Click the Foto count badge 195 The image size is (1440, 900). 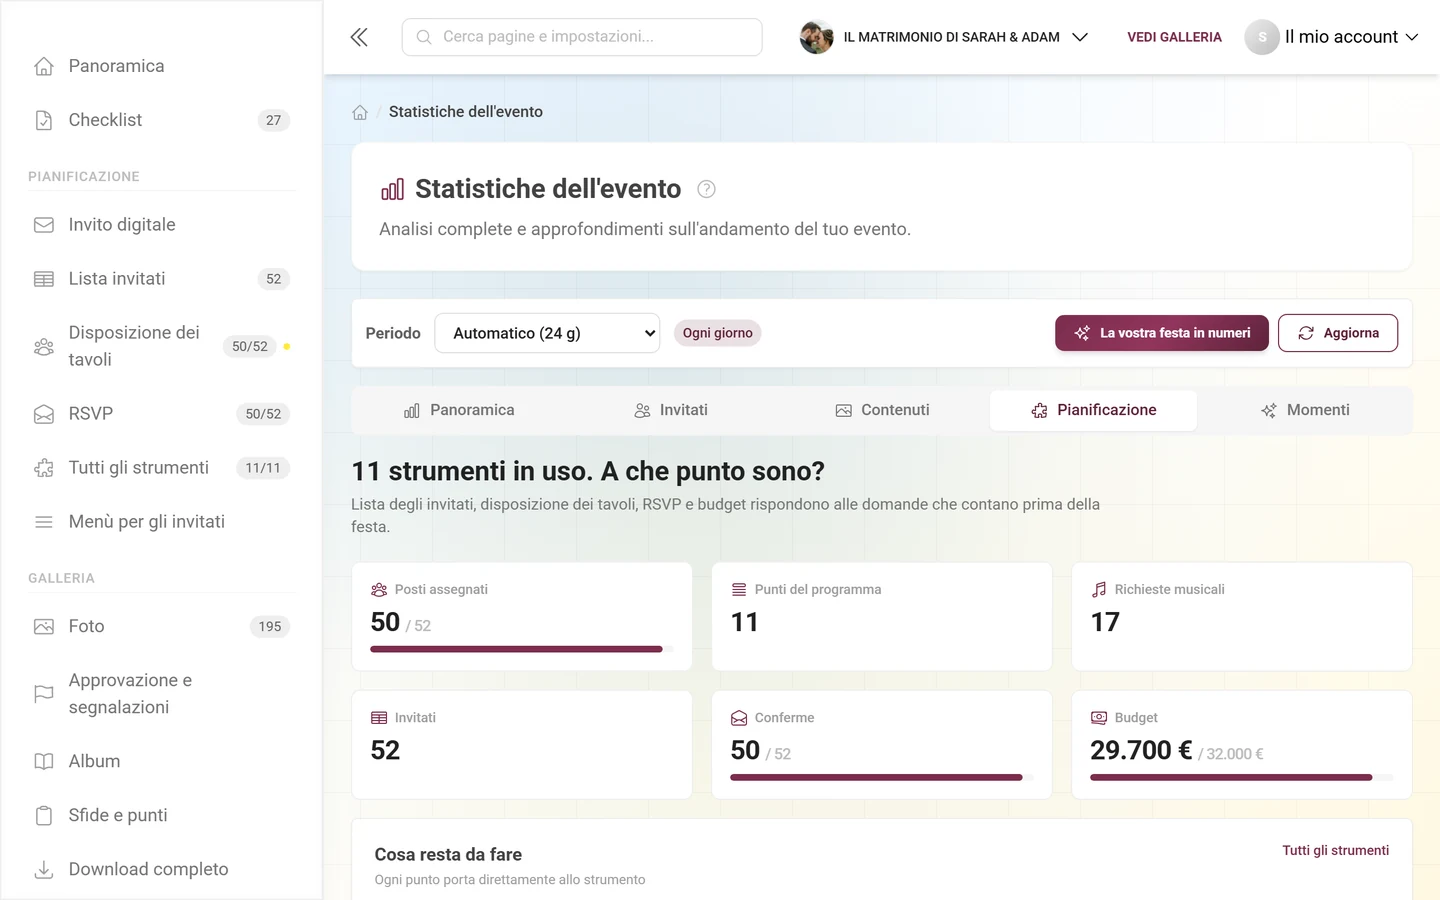[x=270, y=627]
